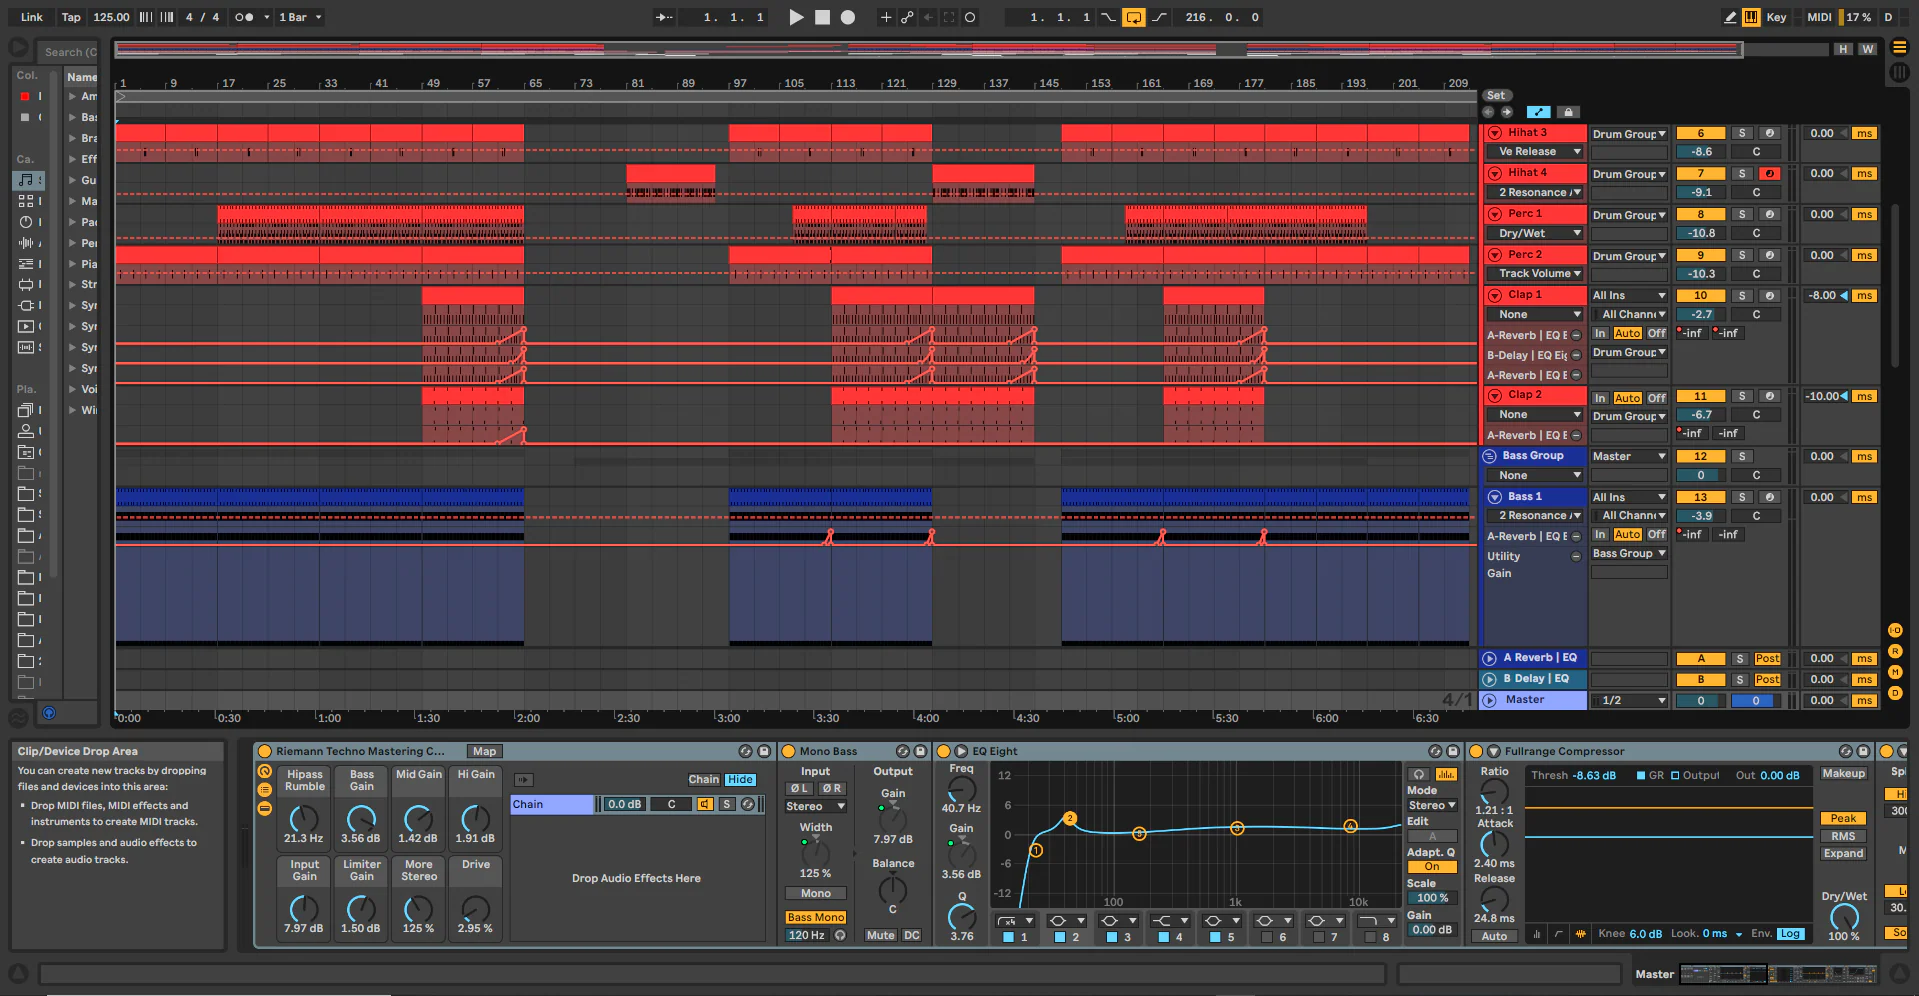The height and width of the screenshot is (996, 1919).
Task: Set Clap 1 monitoring to In
Action: pyautogui.click(x=1599, y=333)
